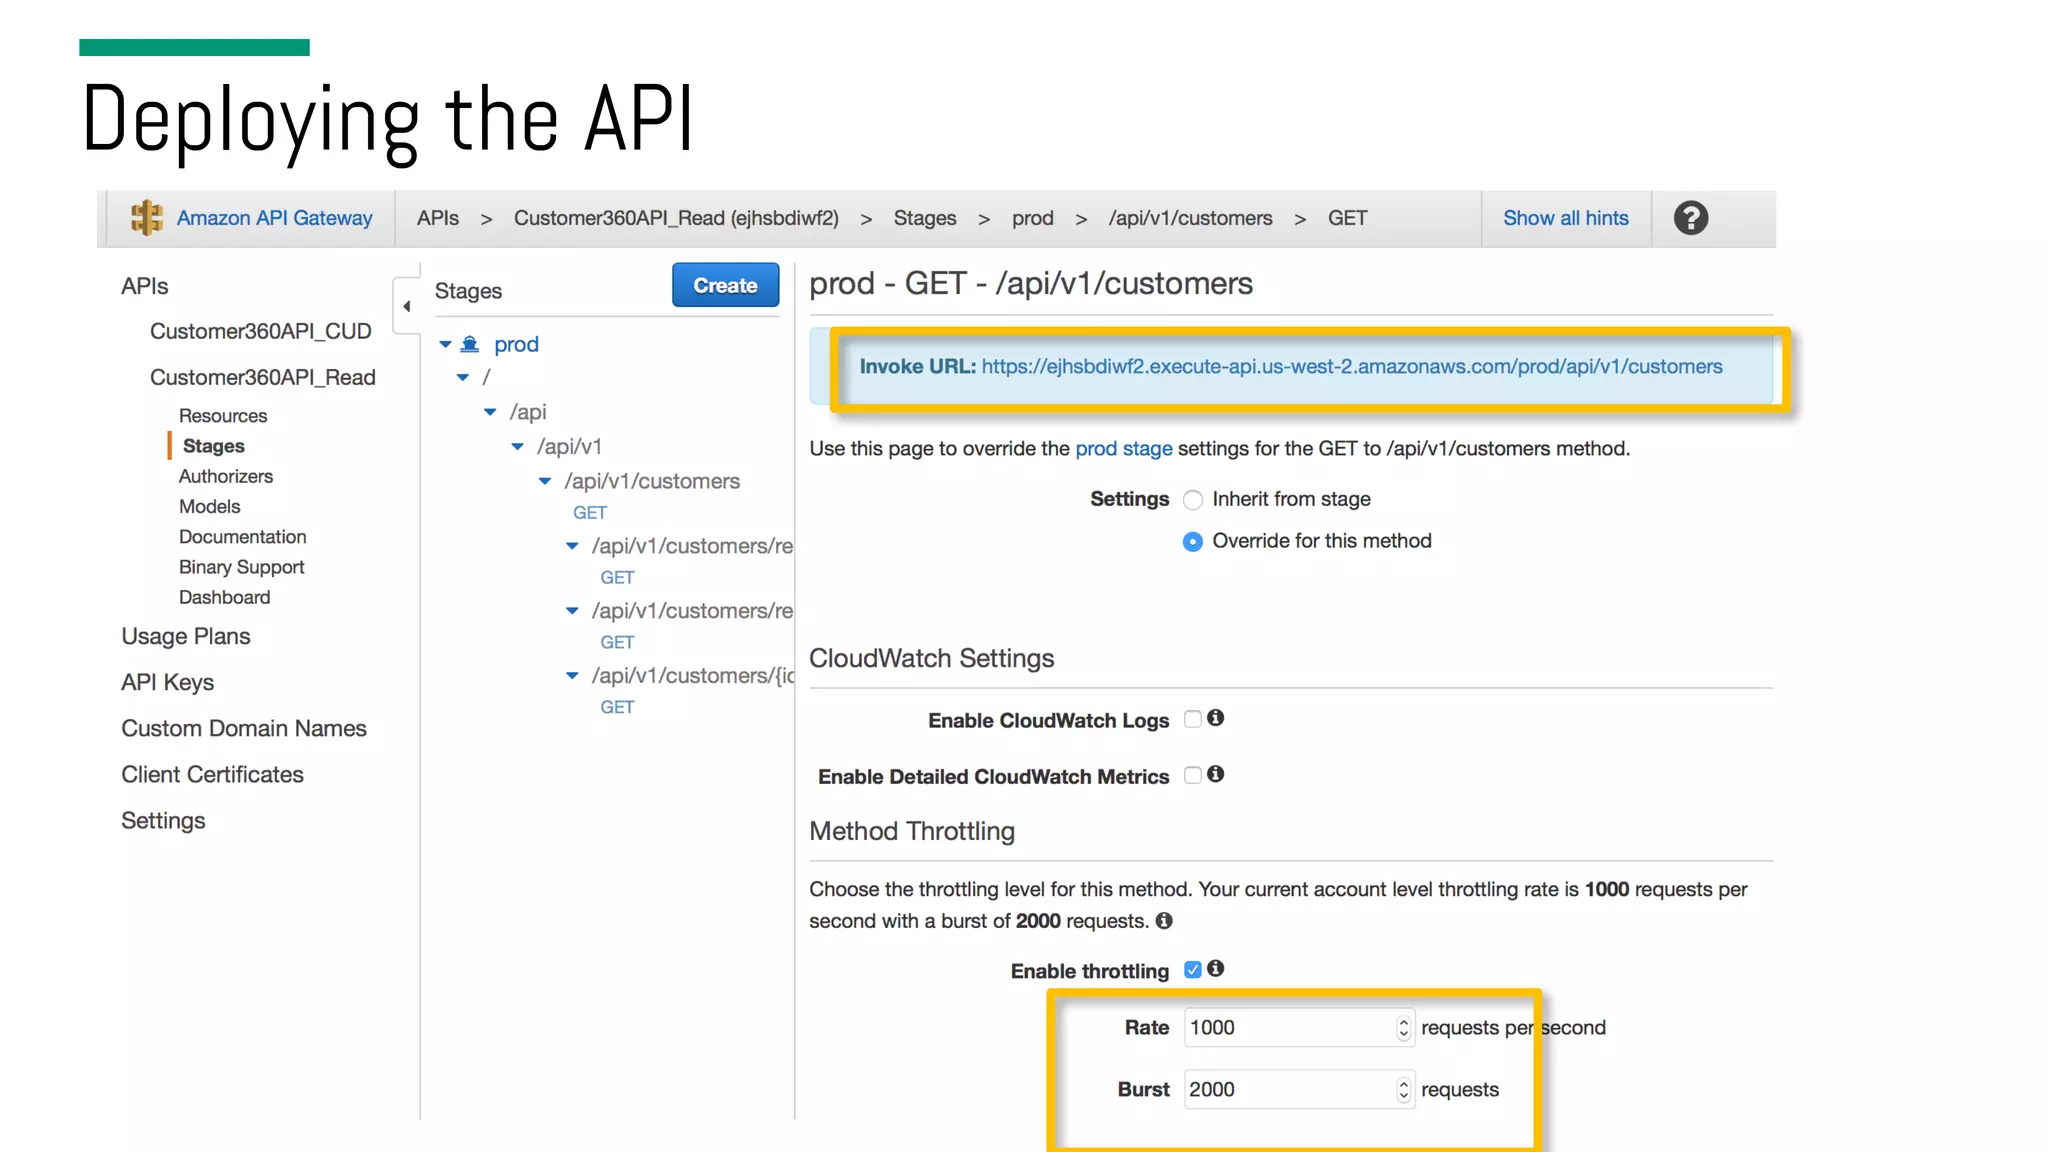The image size is (2048, 1152).
Task: Enable Detailed CloudWatch Metrics checkbox
Action: (x=1192, y=775)
